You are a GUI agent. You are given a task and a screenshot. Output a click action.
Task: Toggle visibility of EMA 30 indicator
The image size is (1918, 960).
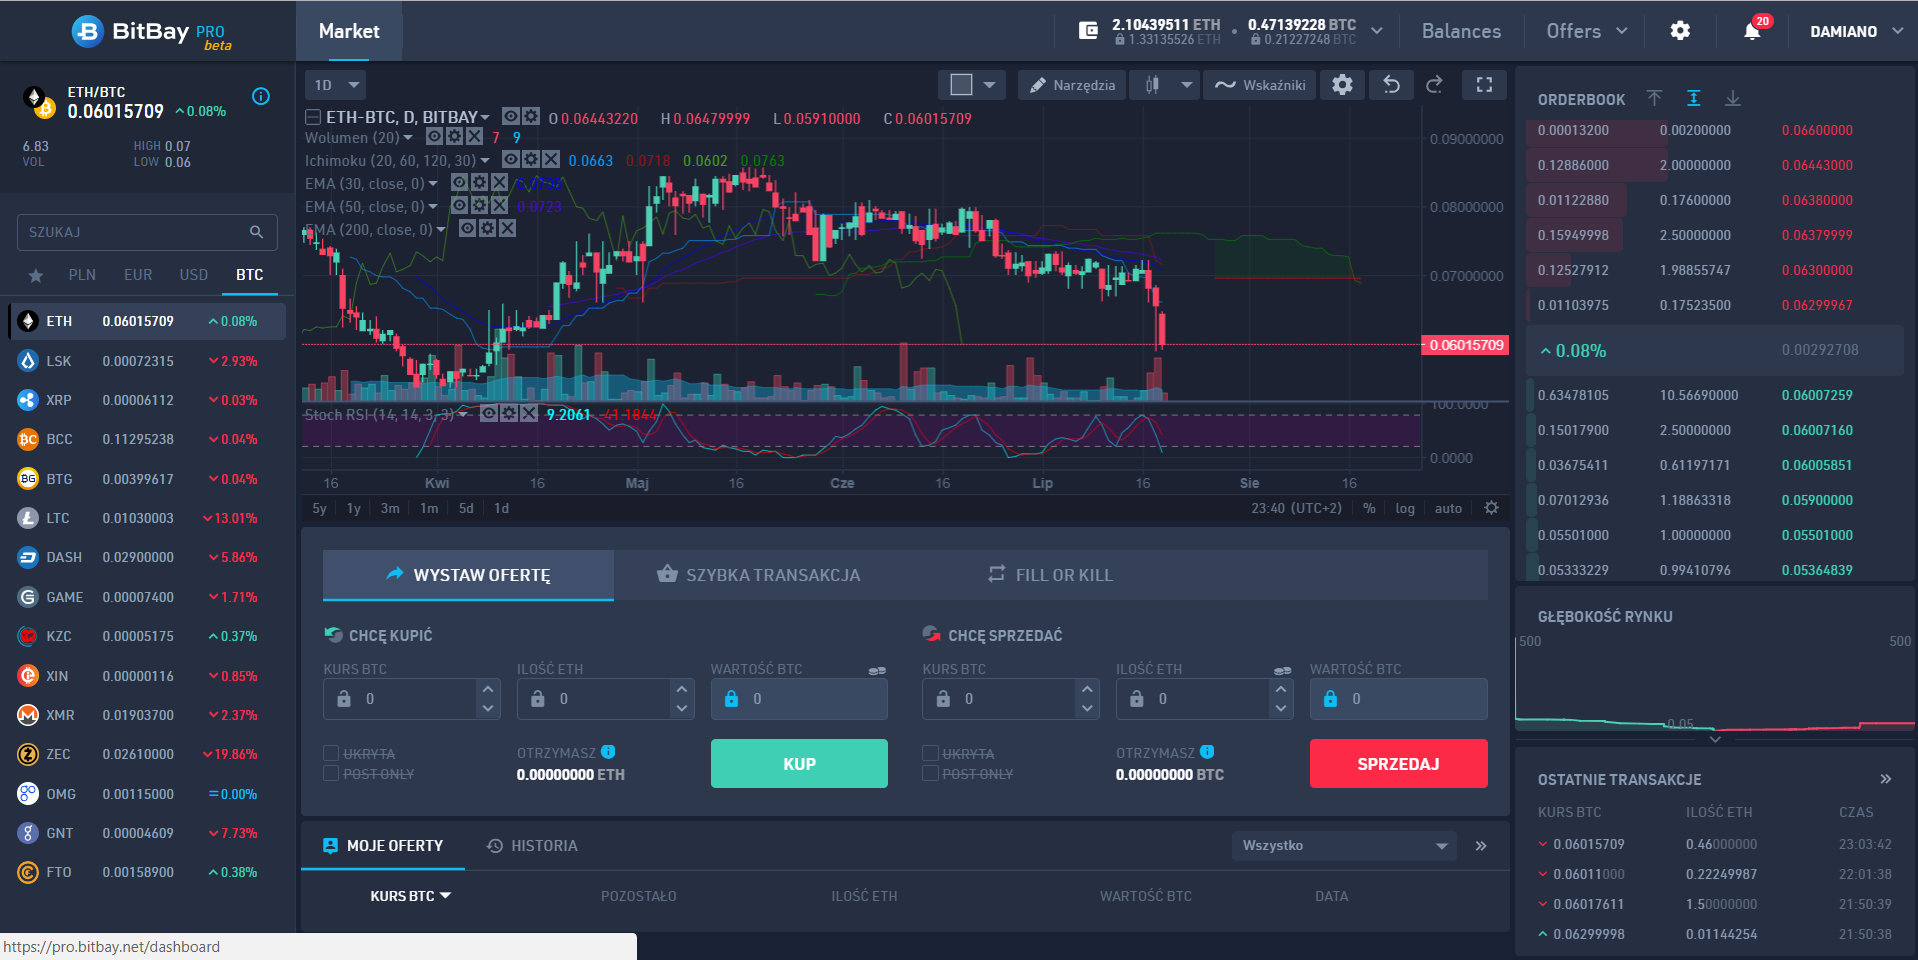click(x=459, y=183)
